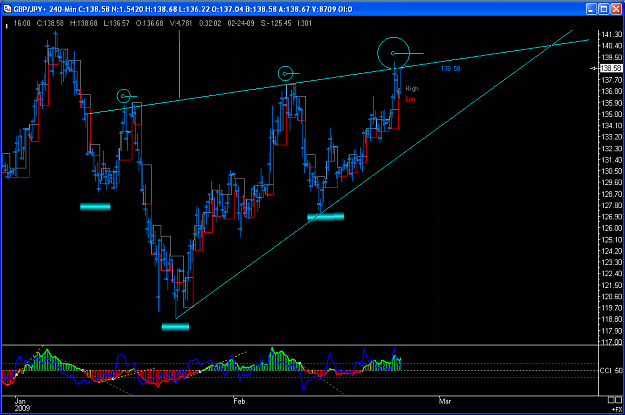Click the S:-125.45 value in data line

tap(276, 23)
